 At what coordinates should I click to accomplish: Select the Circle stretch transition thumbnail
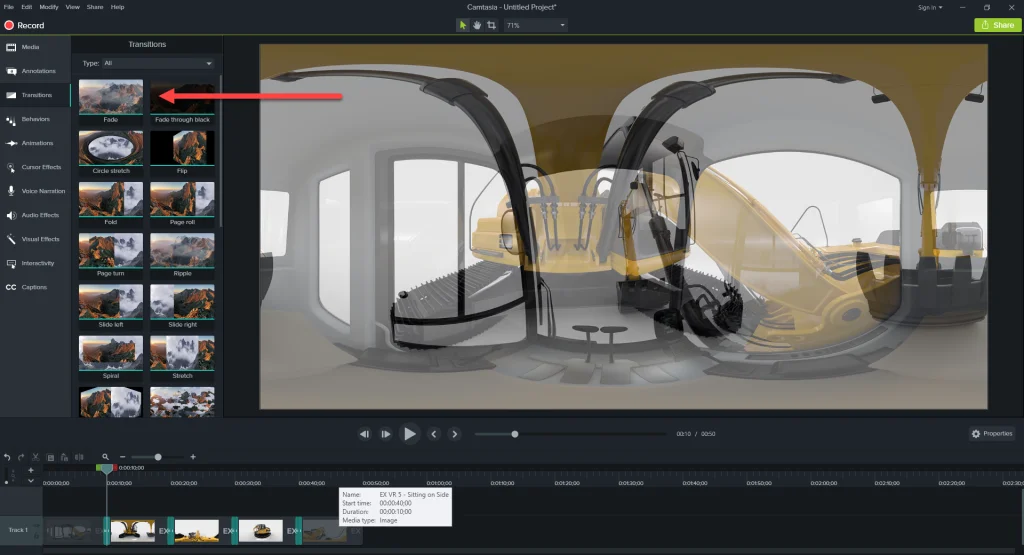[111, 148]
